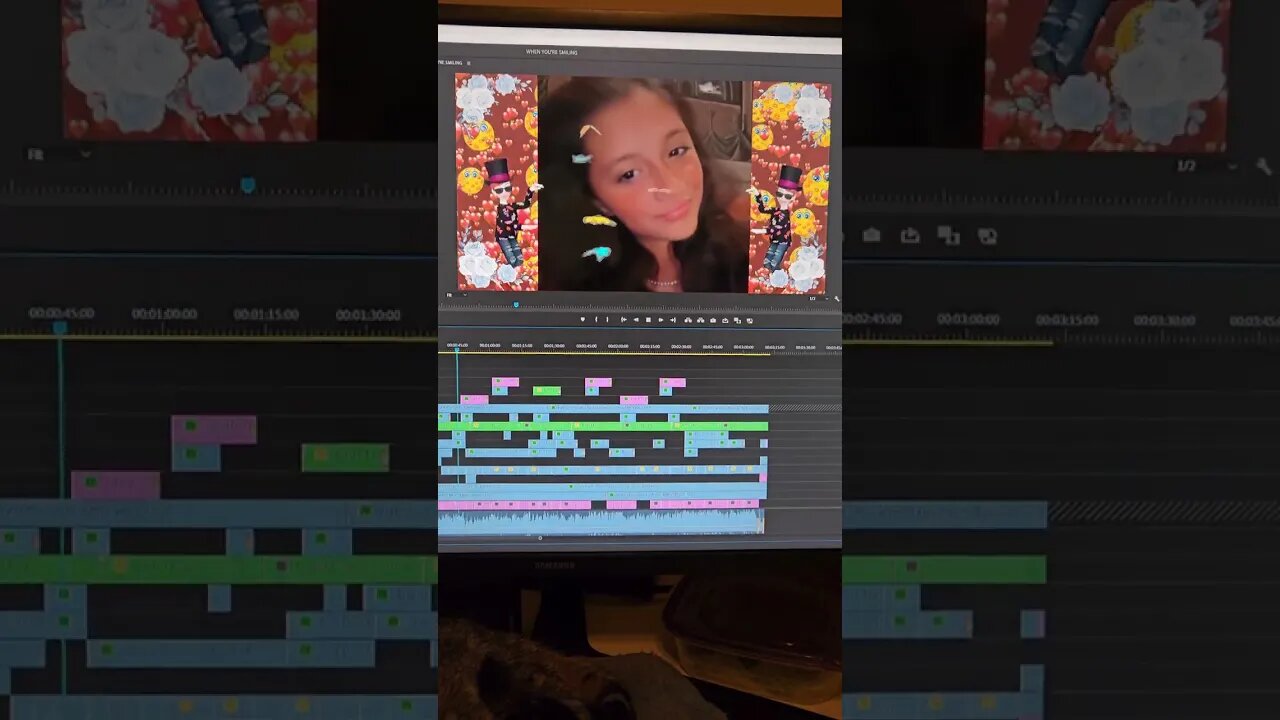Click timeline ruler at 00:01:00:00
Screen dimensions: 1280x720
click(x=490, y=346)
